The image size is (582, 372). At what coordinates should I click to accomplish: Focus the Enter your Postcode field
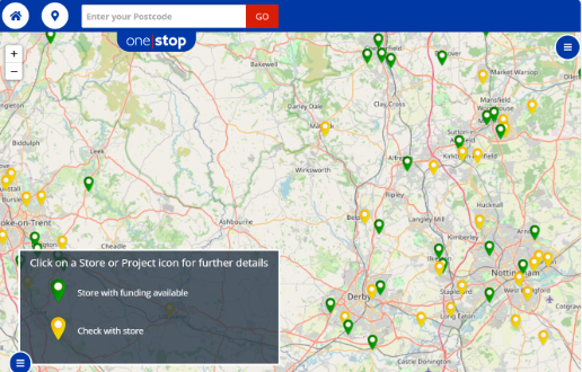[164, 16]
